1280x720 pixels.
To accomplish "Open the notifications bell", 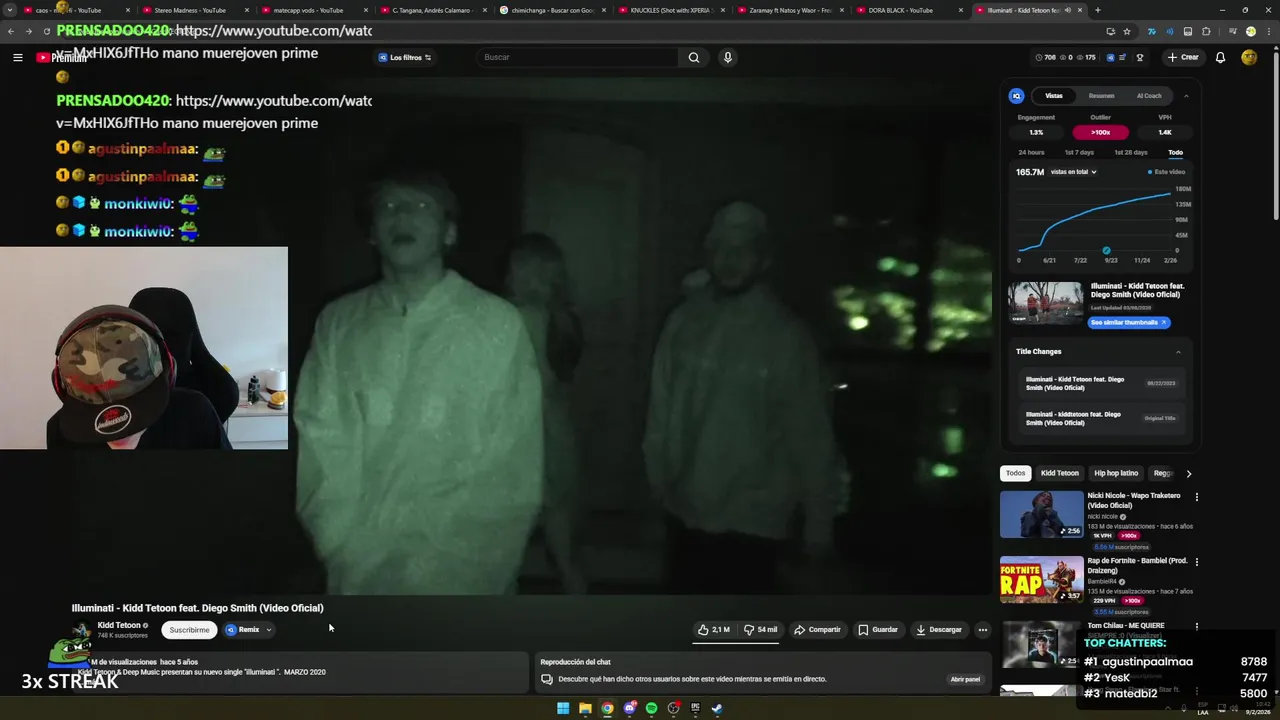I will pyautogui.click(x=1220, y=57).
